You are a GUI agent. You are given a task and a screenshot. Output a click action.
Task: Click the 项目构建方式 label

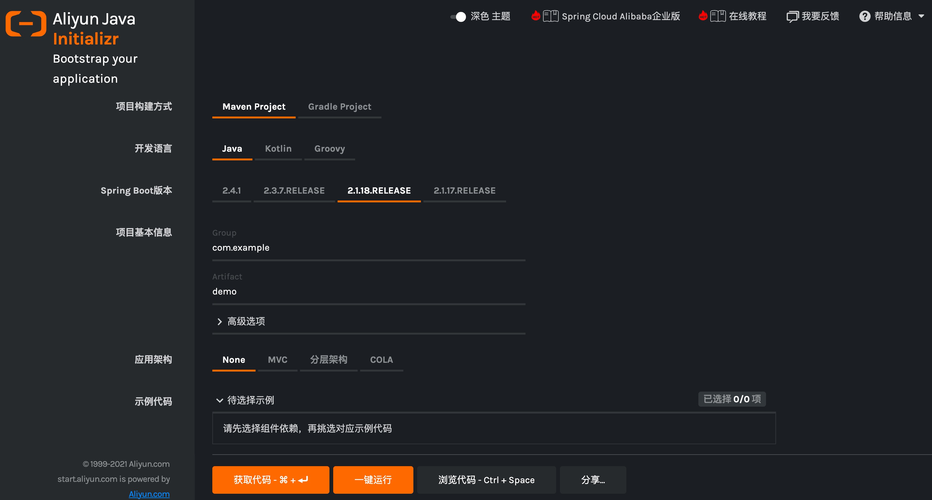tap(144, 106)
